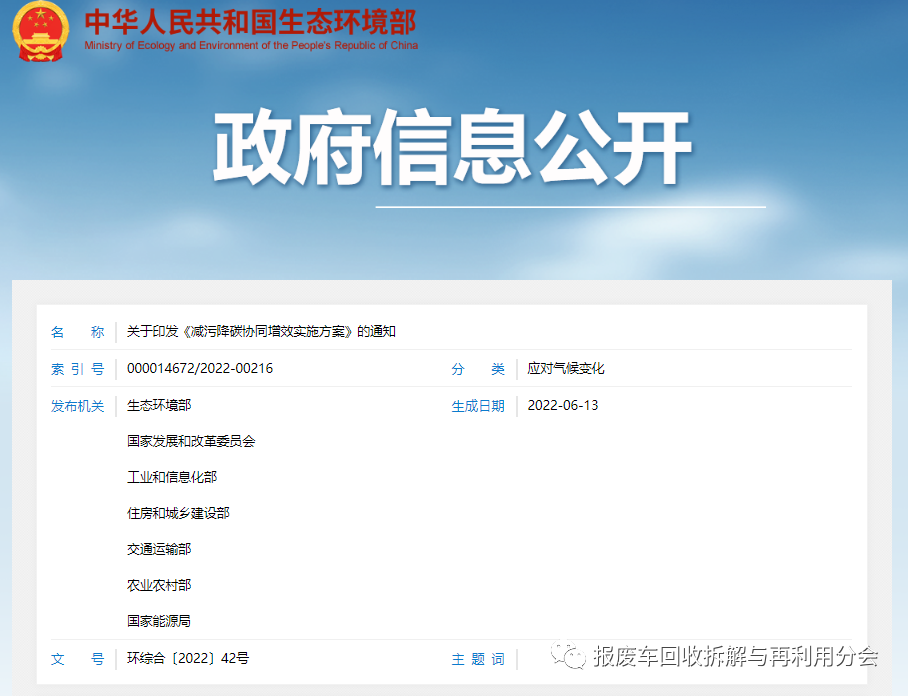Click 国家能源局 in the agency list
Viewport: 908px width, 696px height.
pyautogui.click(x=159, y=621)
